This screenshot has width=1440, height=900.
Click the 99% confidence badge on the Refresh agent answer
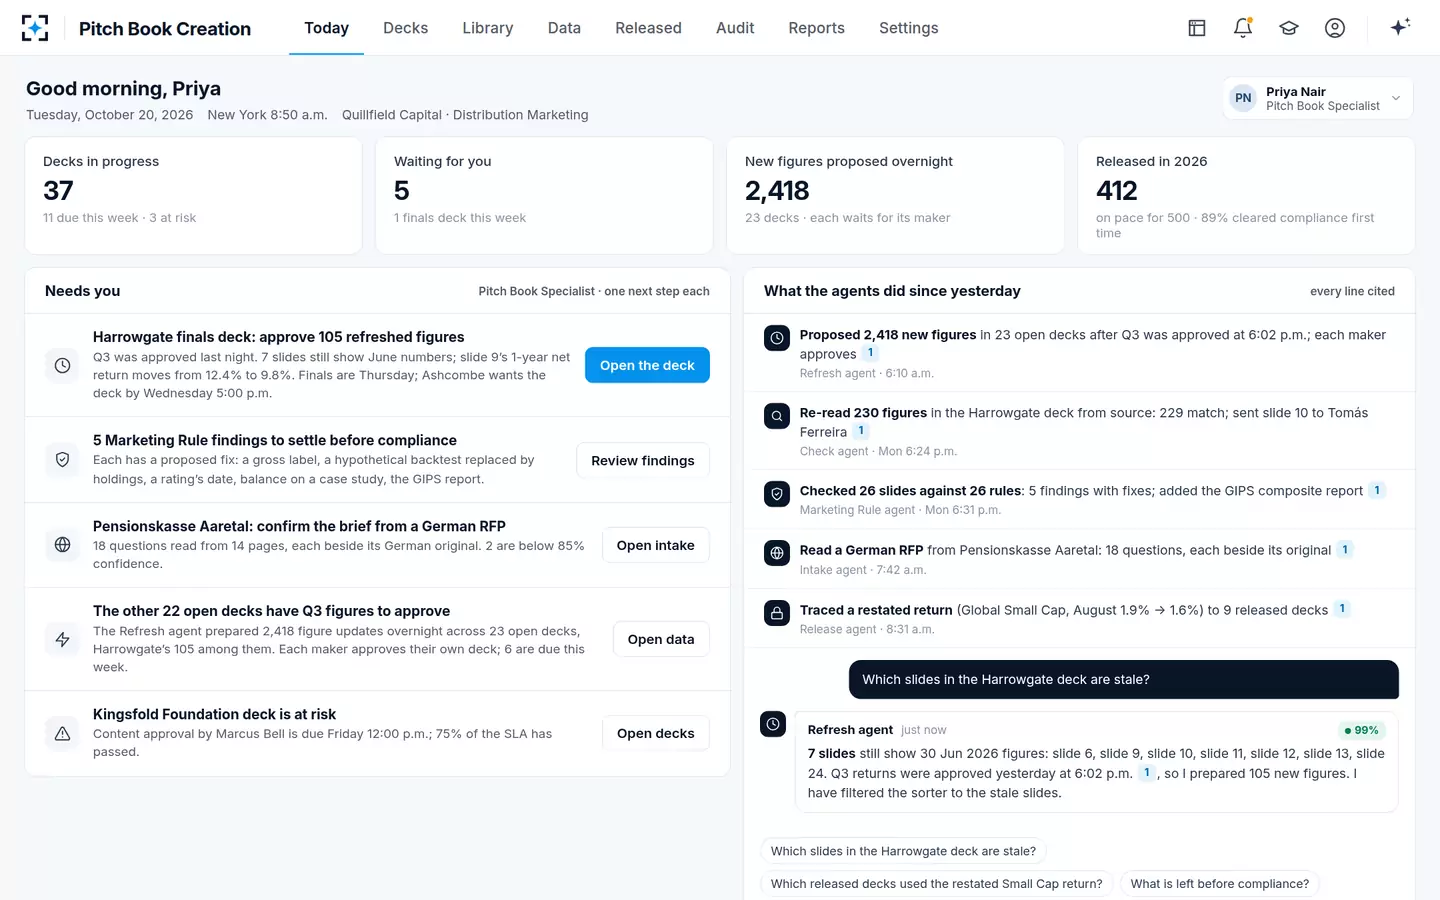pos(1362,731)
